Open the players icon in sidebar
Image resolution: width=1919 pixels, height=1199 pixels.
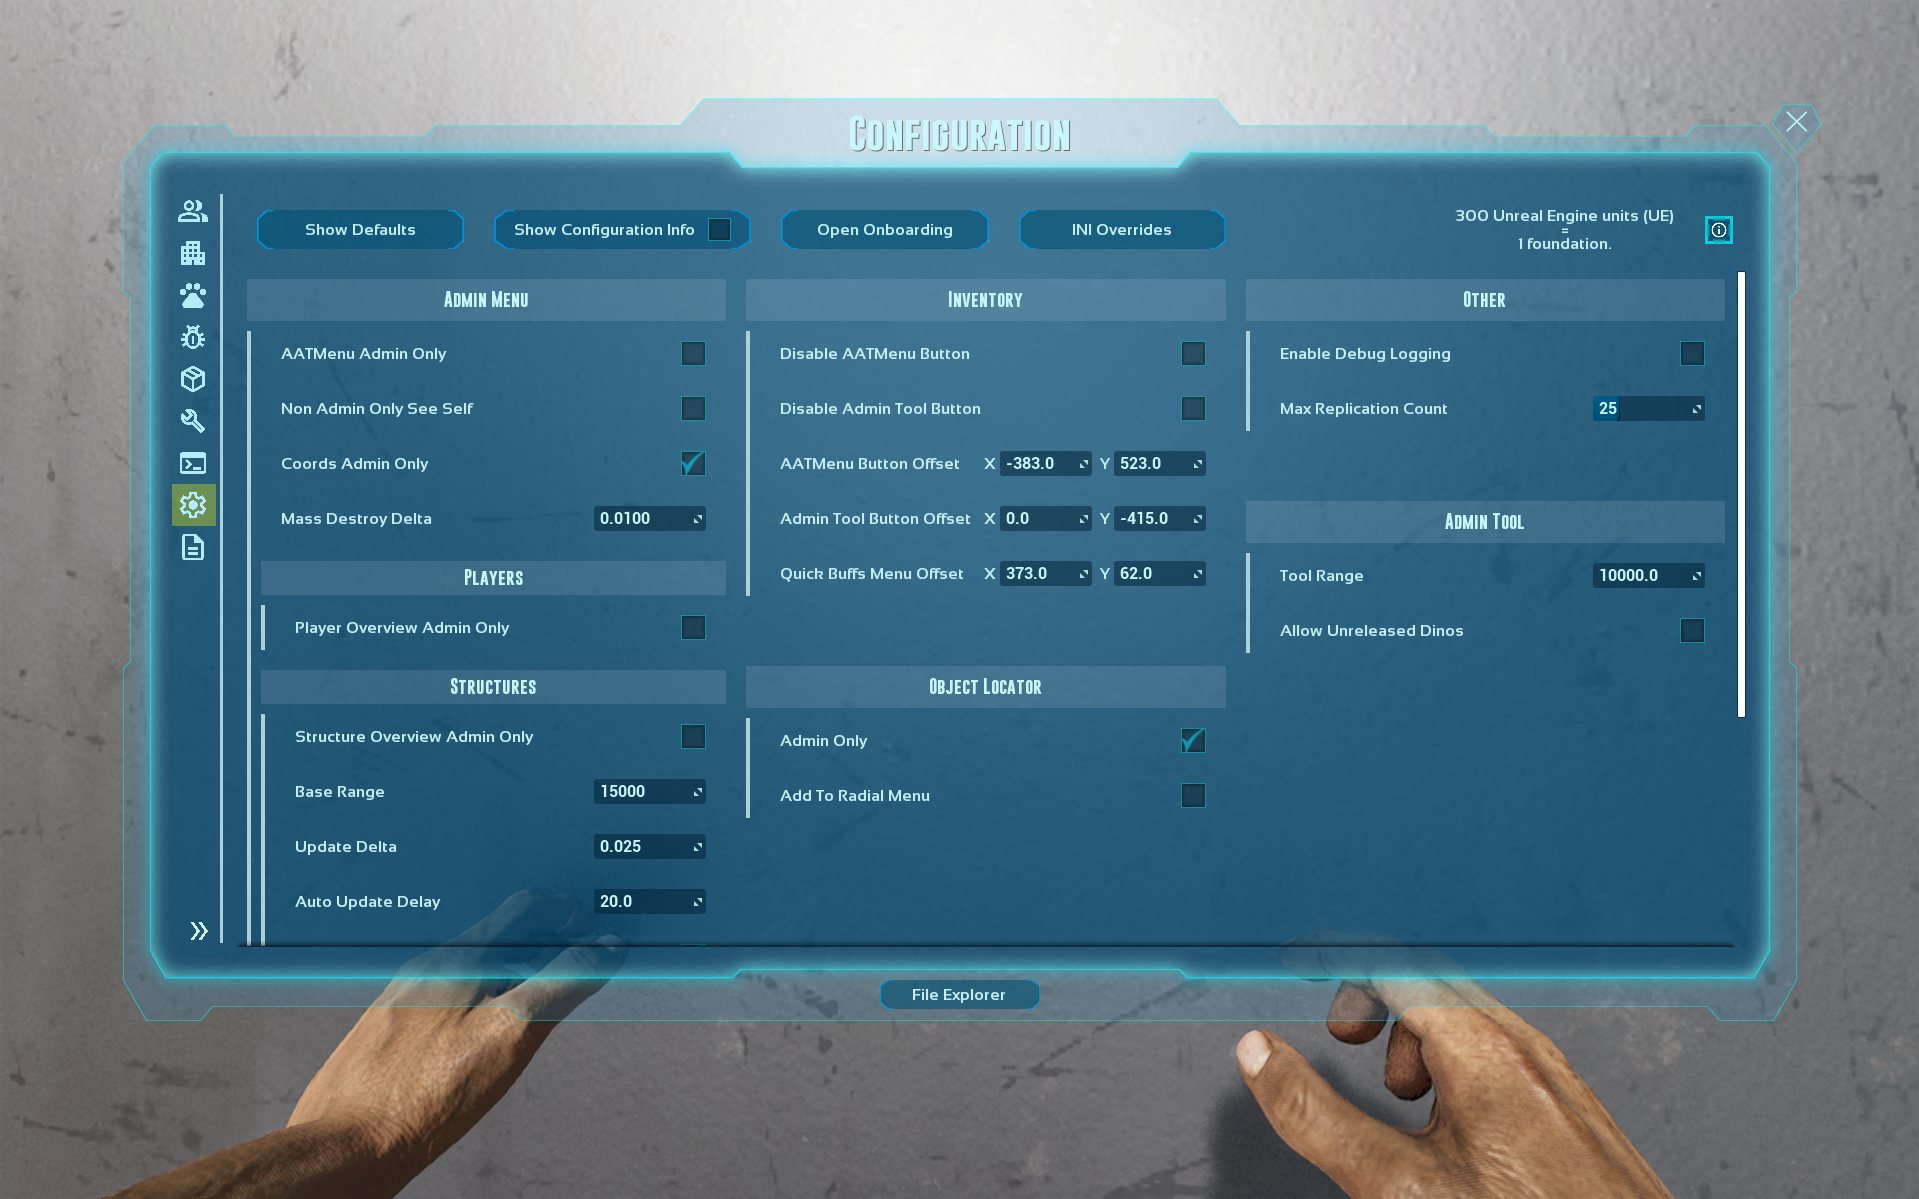[193, 211]
